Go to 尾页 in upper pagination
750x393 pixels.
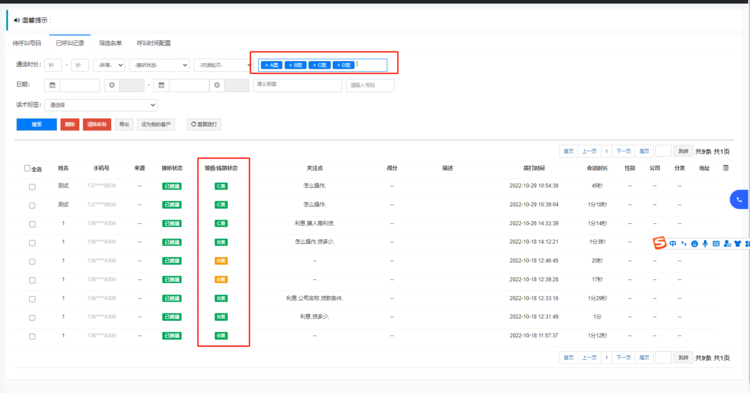(x=644, y=151)
